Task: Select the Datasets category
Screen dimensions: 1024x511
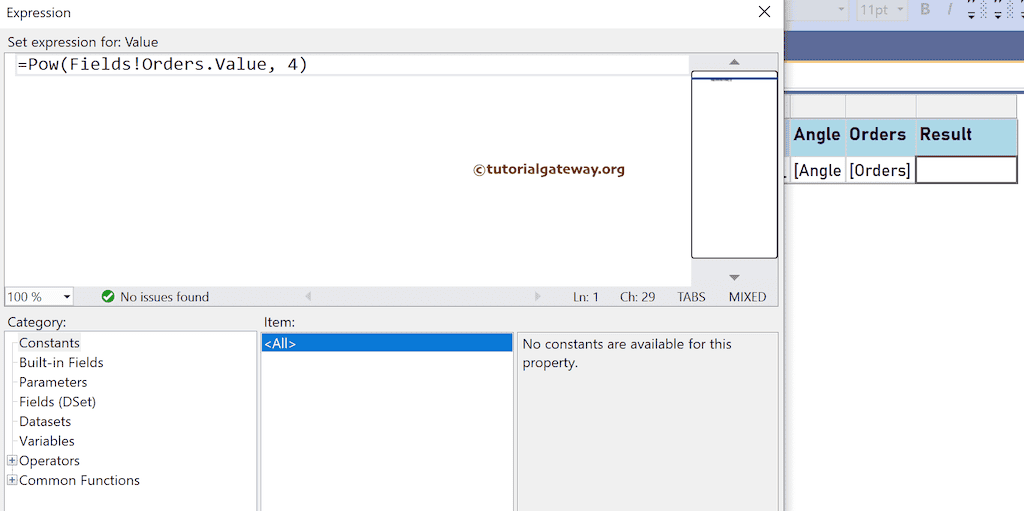Action: [45, 421]
